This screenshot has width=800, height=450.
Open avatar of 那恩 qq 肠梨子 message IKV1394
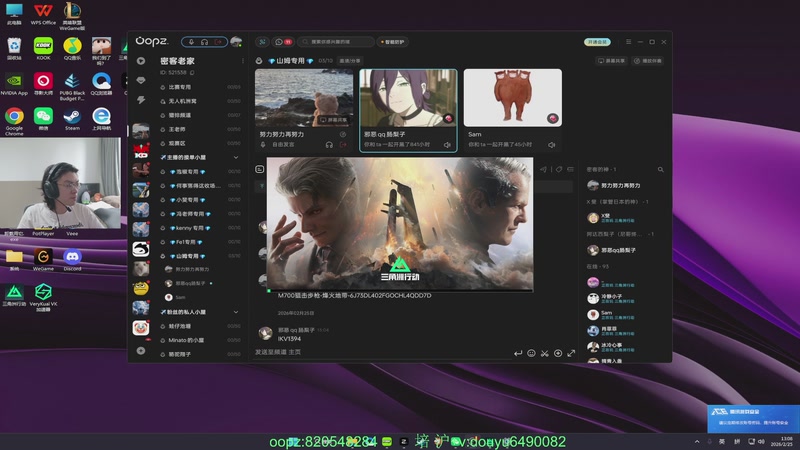265,334
